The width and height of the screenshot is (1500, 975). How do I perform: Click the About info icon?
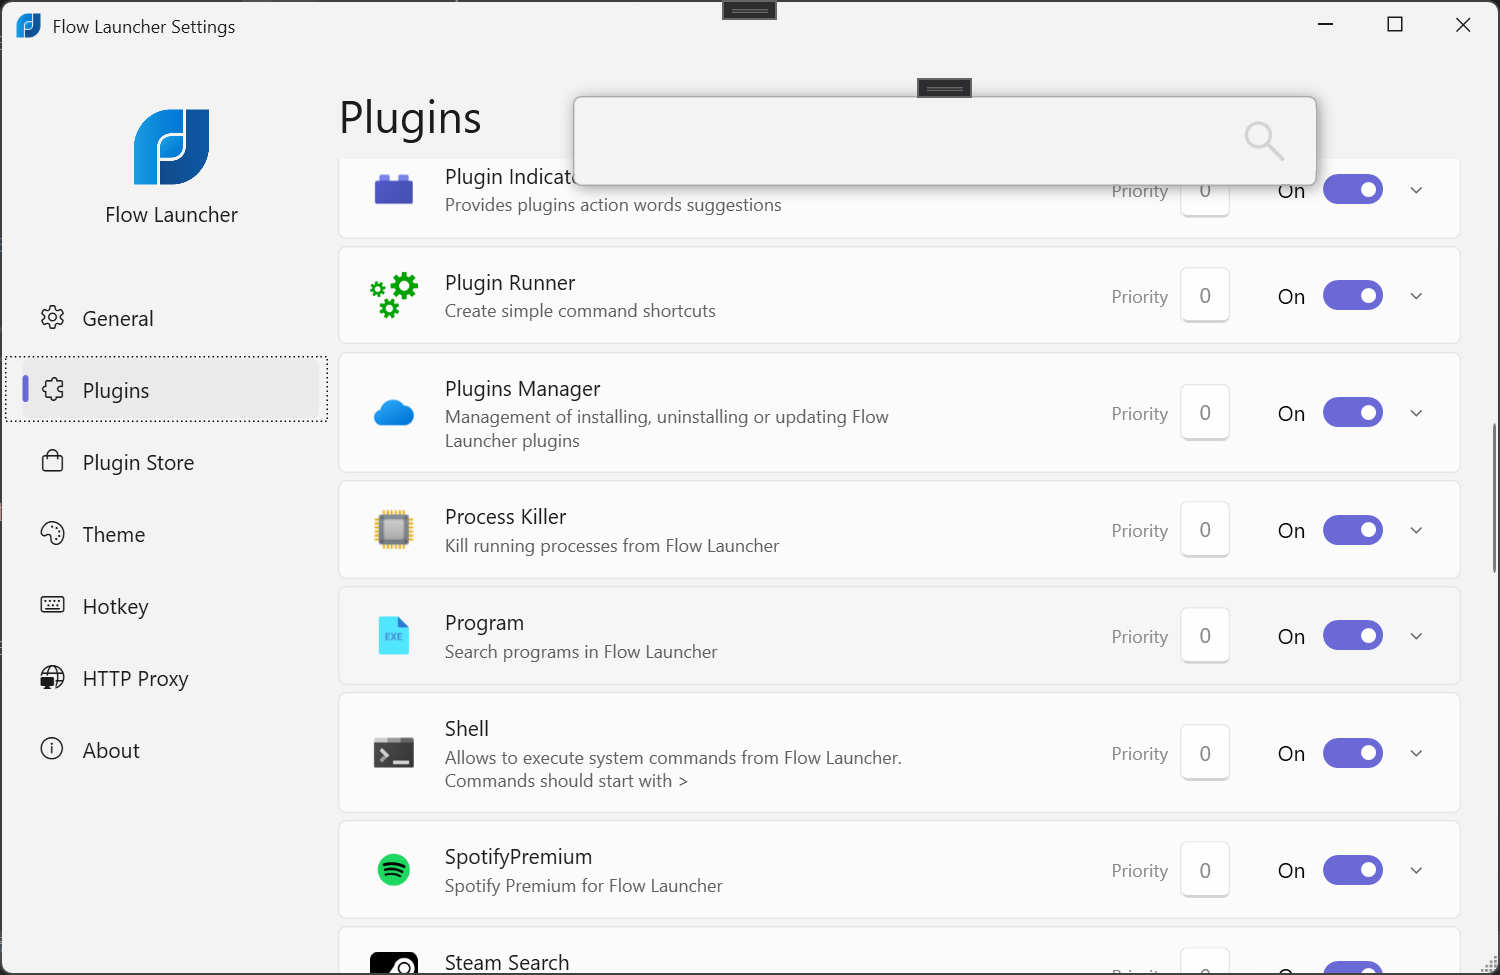pyautogui.click(x=52, y=749)
